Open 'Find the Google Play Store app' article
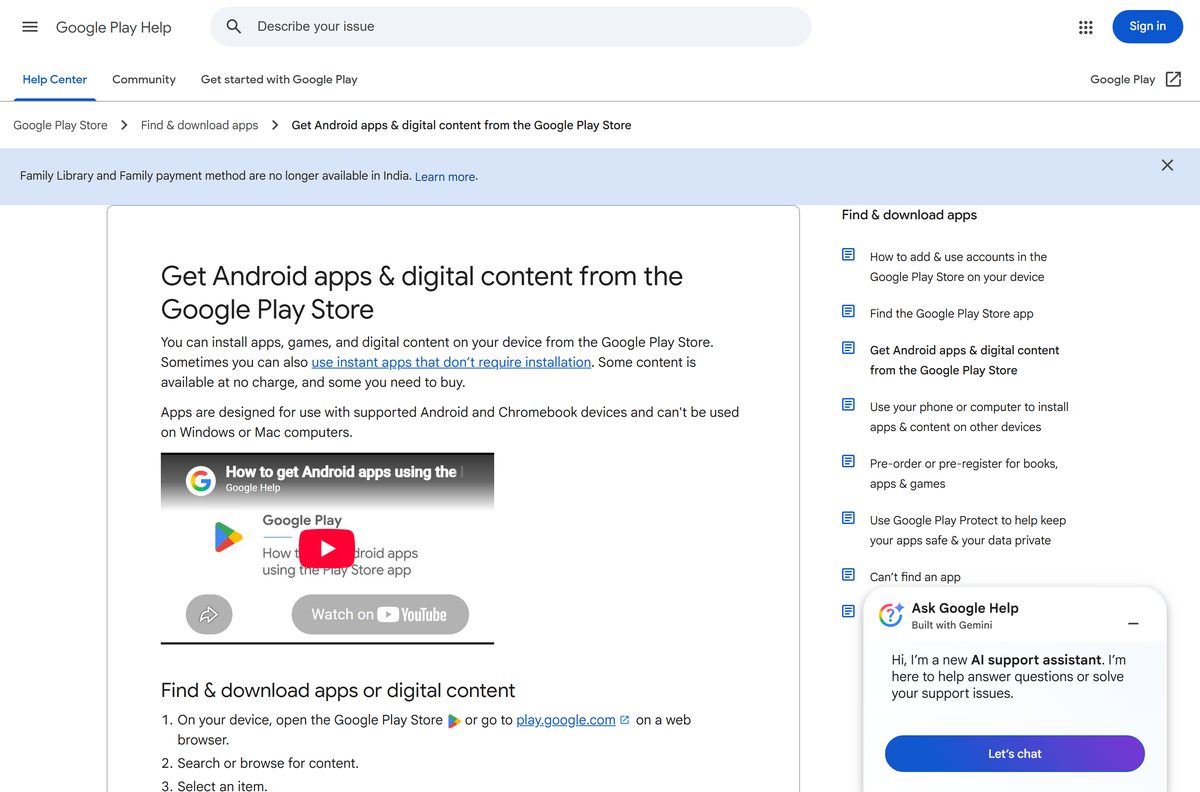The height and width of the screenshot is (792, 1200). 951,313
